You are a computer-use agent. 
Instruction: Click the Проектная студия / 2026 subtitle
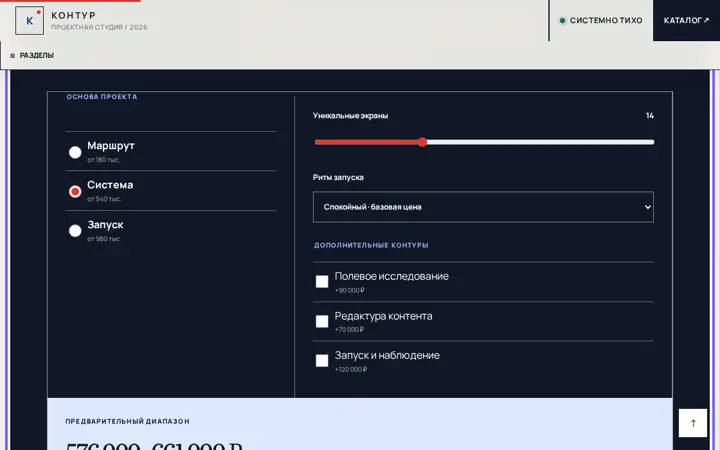tap(99, 28)
